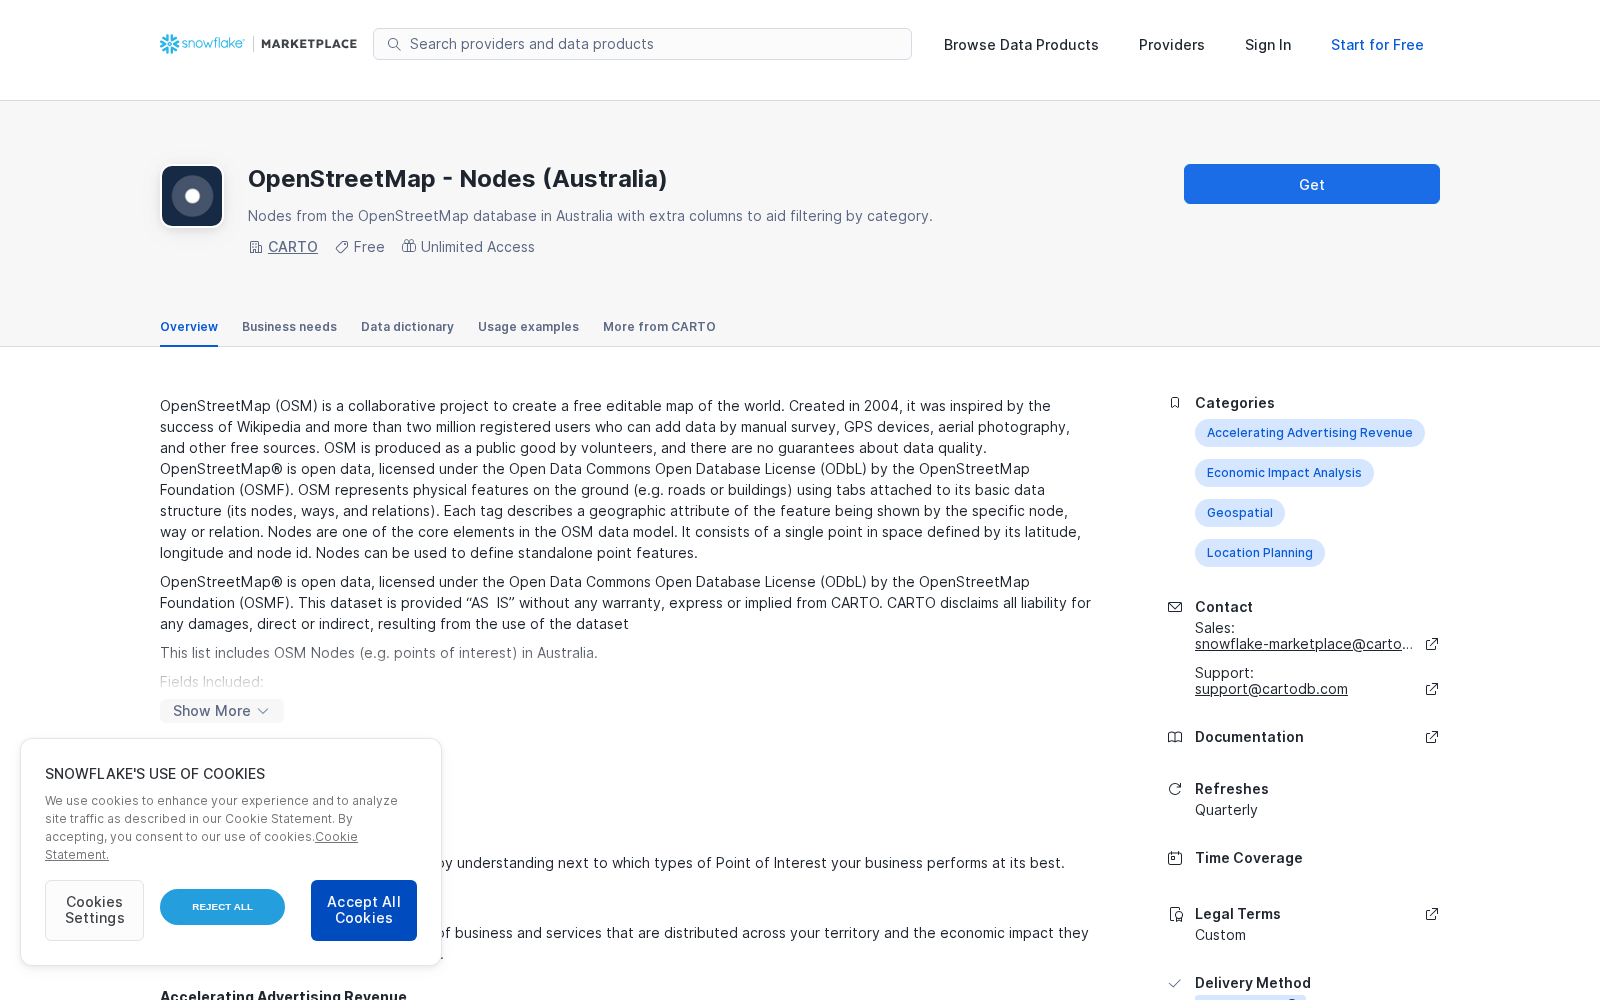Click Start for Free link
This screenshot has height=1000, width=1600.
[1377, 45]
